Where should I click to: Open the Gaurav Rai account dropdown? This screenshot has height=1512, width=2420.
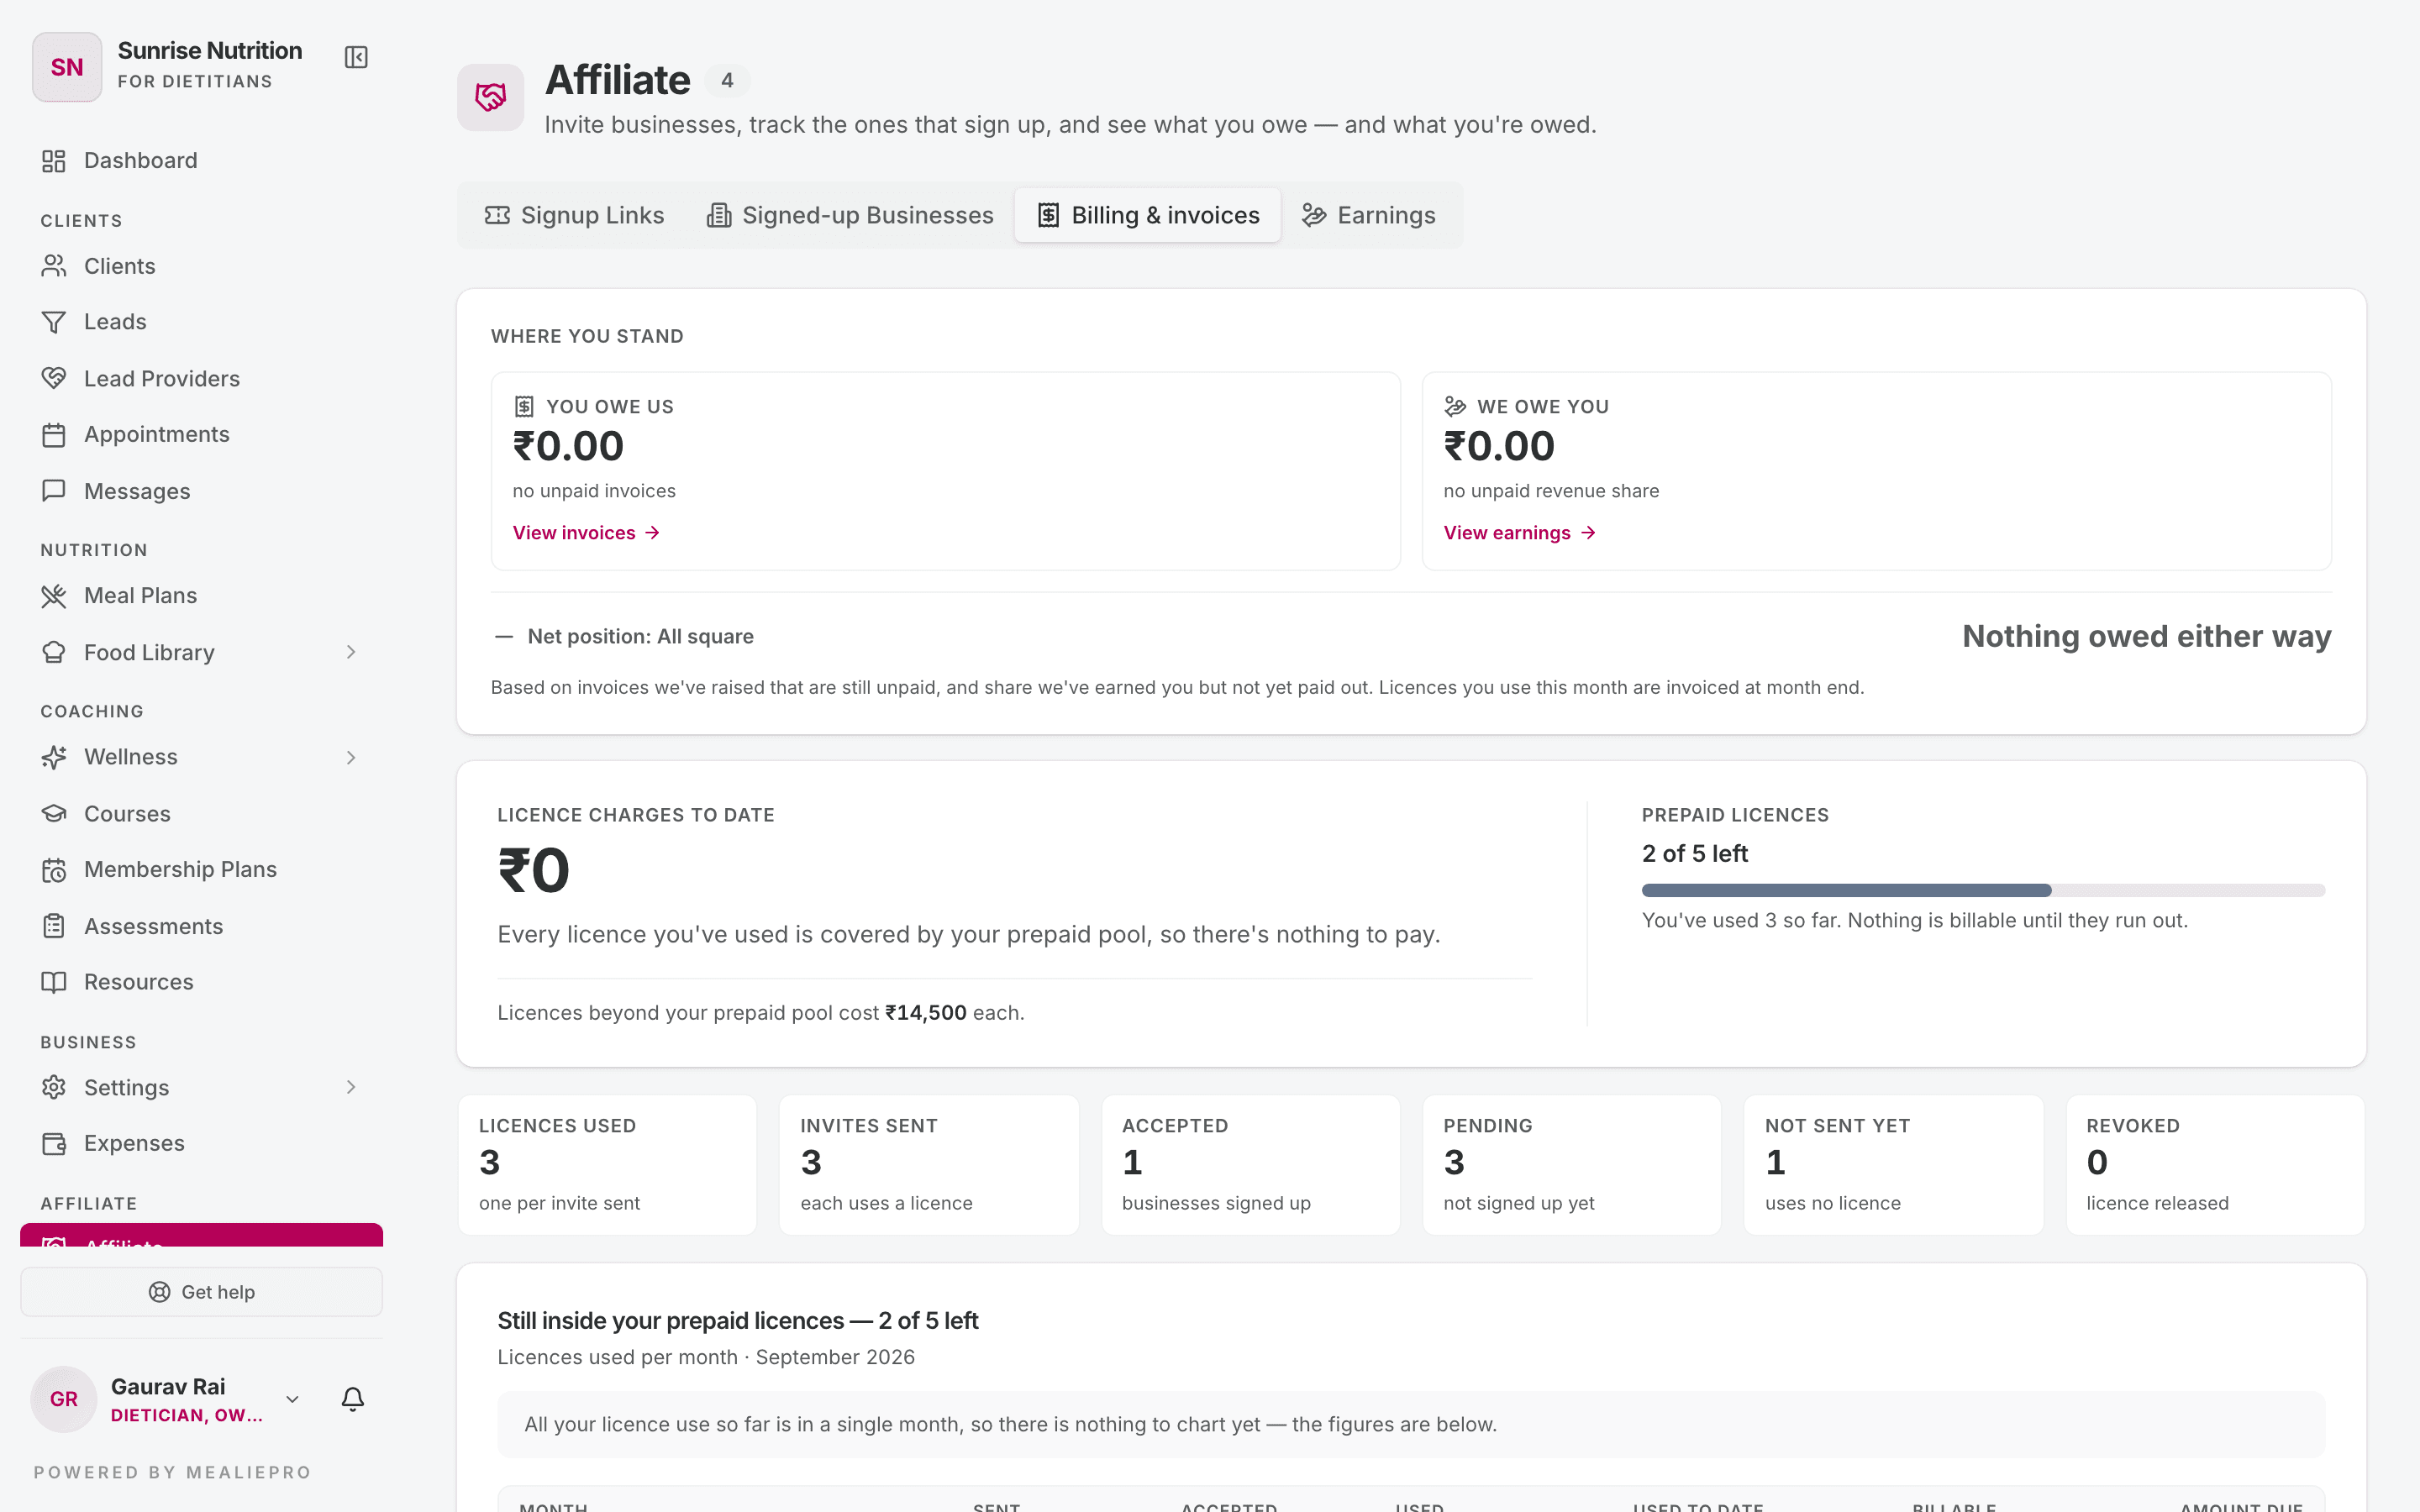[292, 1399]
